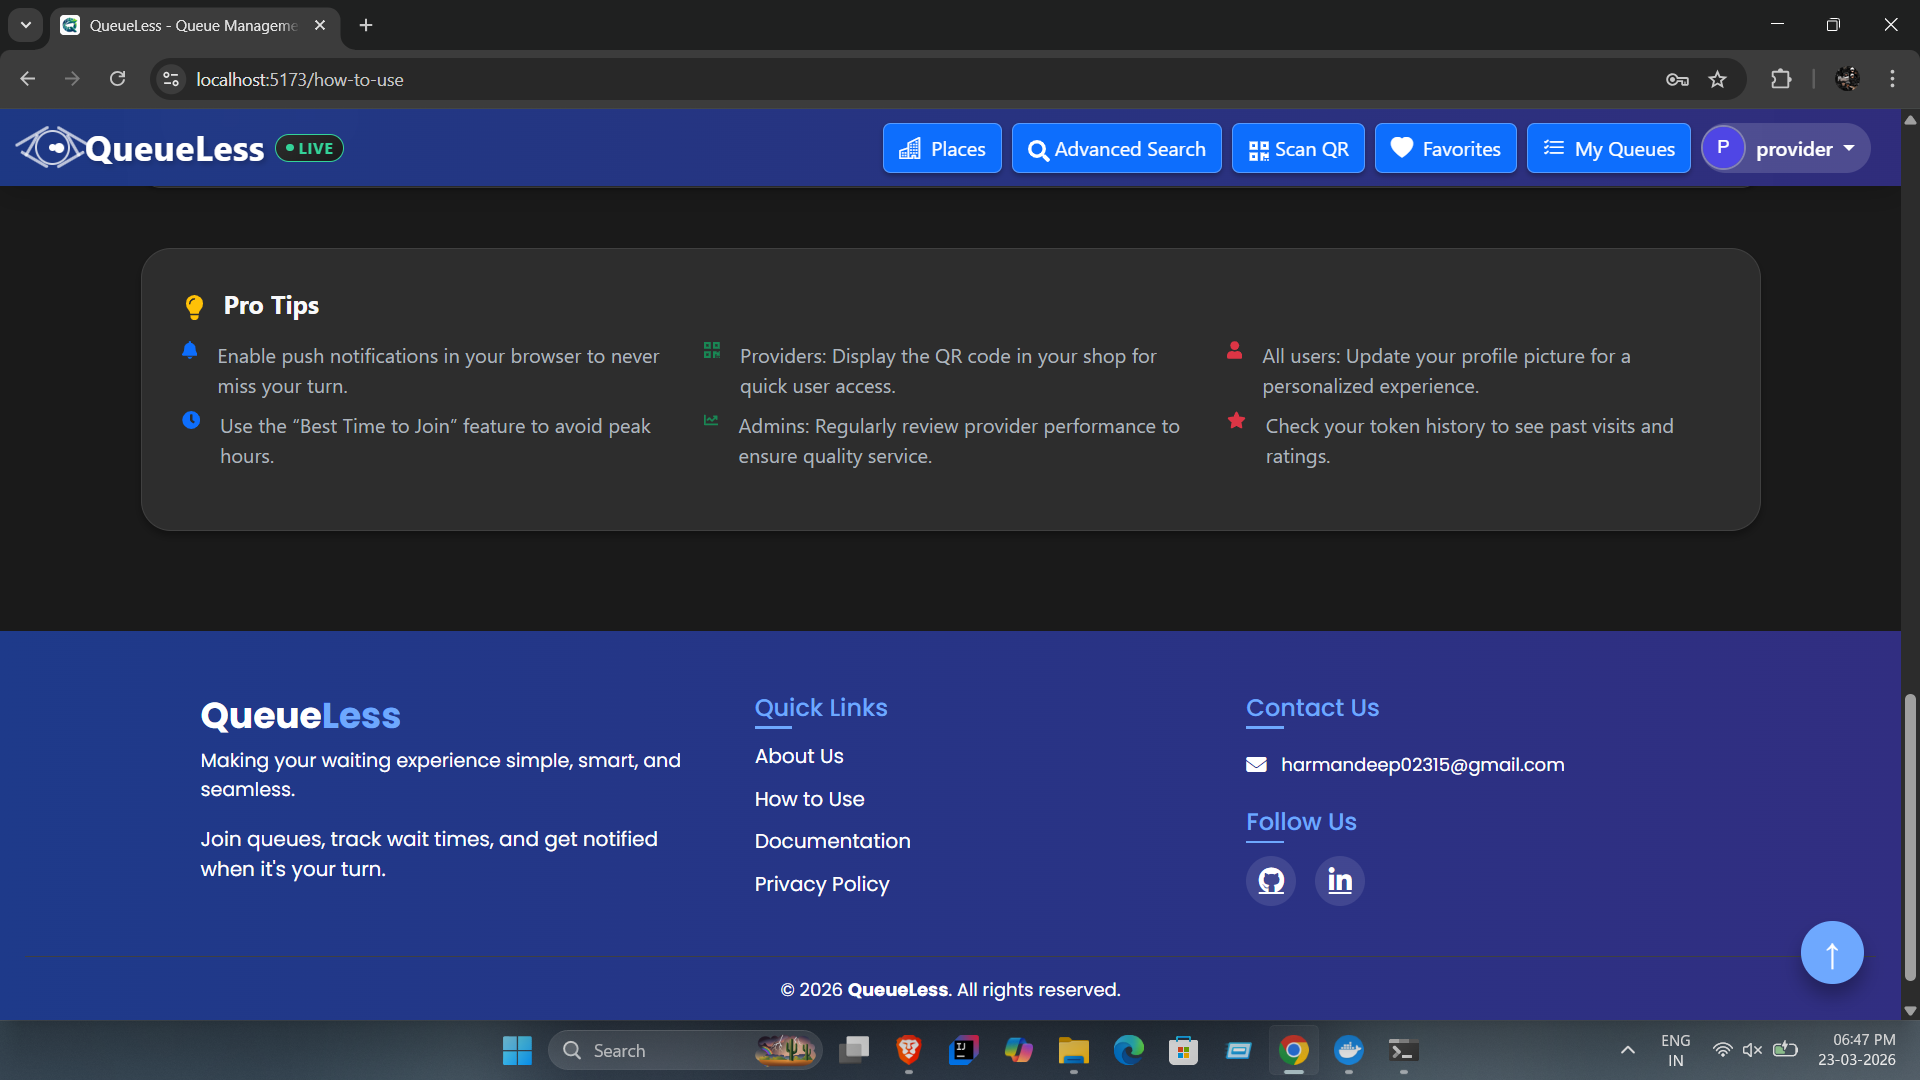Viewport: 1920px width, 1080px height.
Task: Go to the Places tab
Action: (x=942, y=149)
